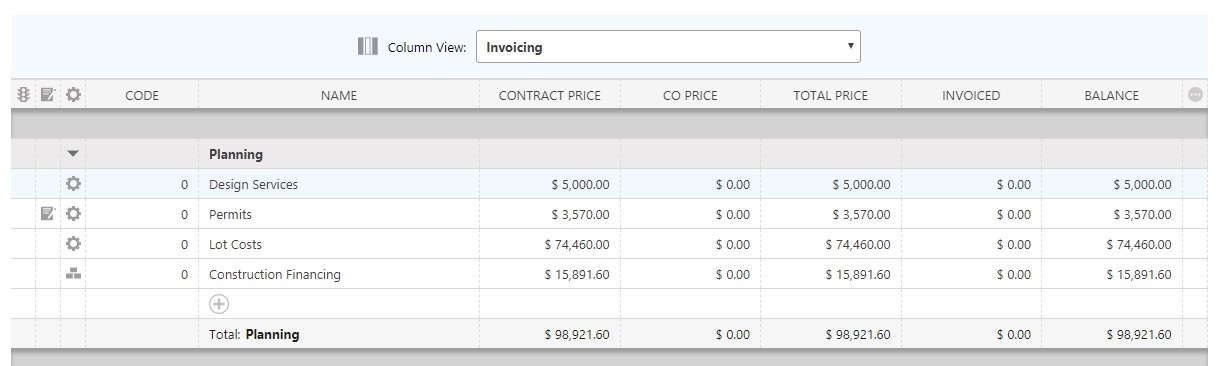This screenshot has width=1221, height=366.
Task: Click Construction Financing total price cell
Action: [x=831, y=275]
